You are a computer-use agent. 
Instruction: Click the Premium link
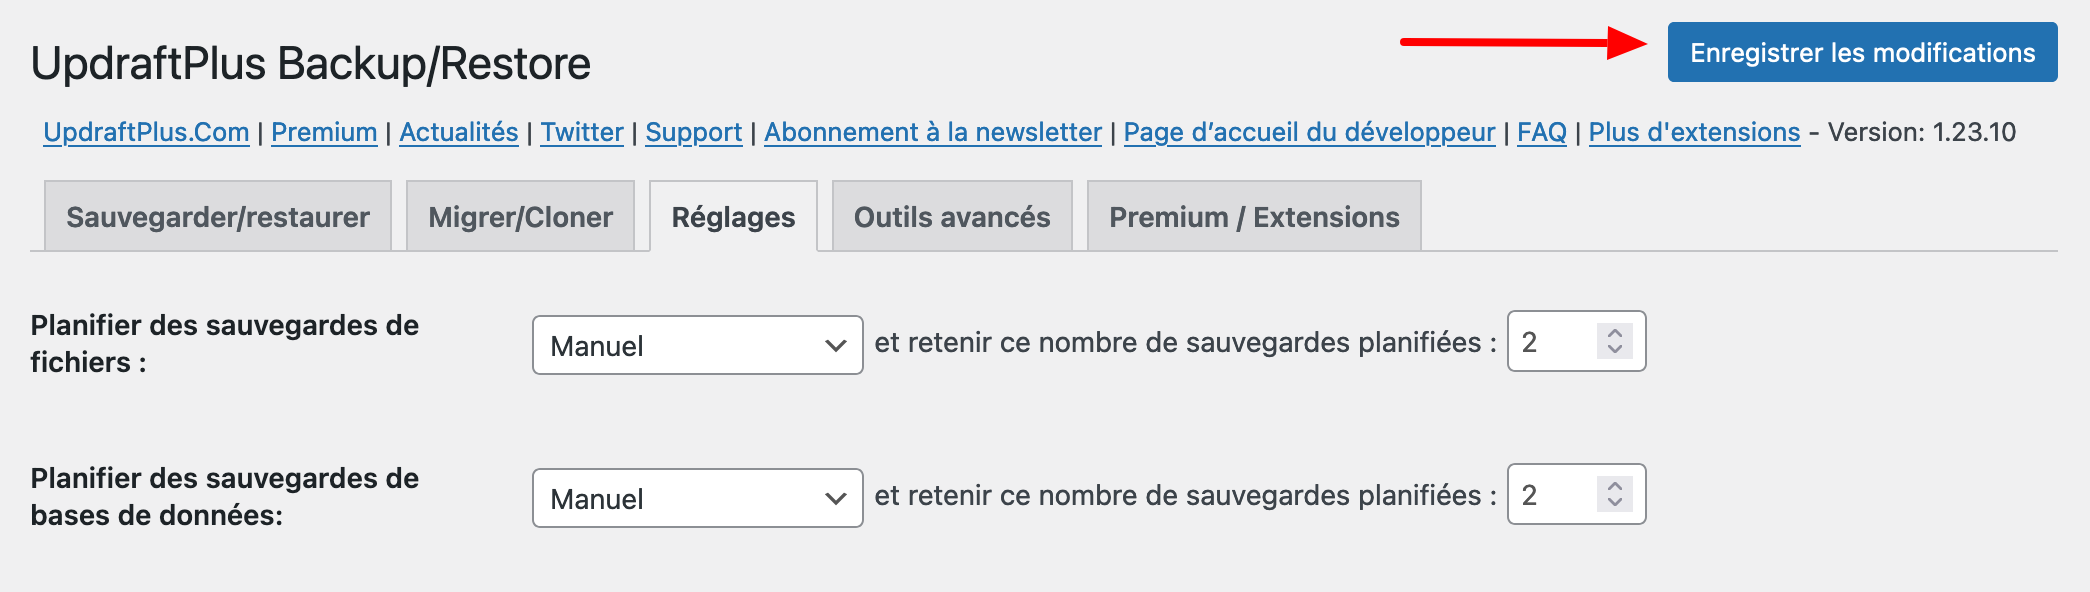click(x=324, y=132)
